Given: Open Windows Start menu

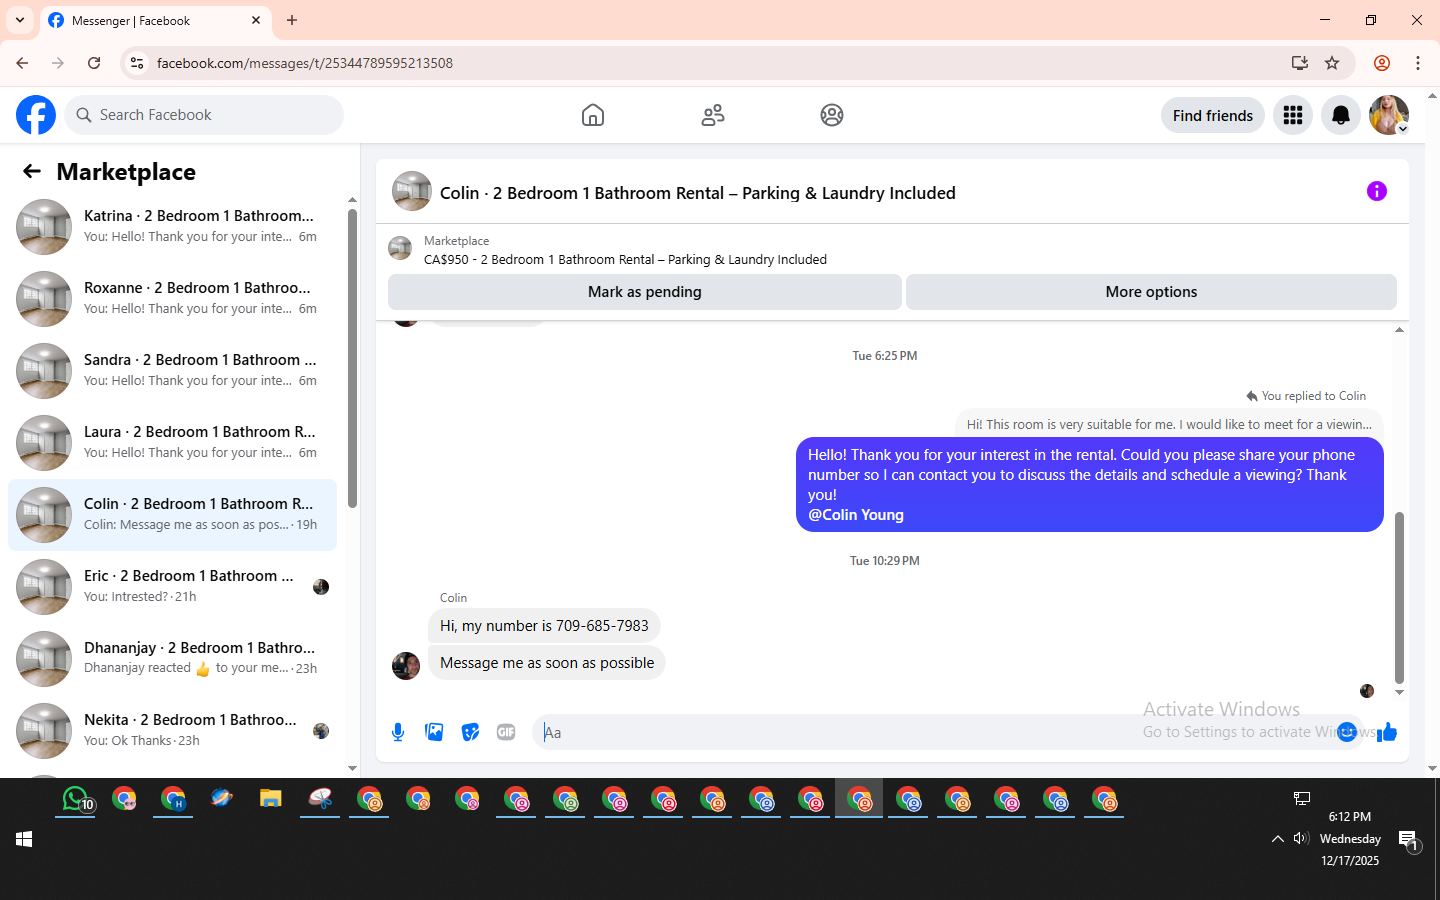Looking at the screenshot, I should point(24,839).
